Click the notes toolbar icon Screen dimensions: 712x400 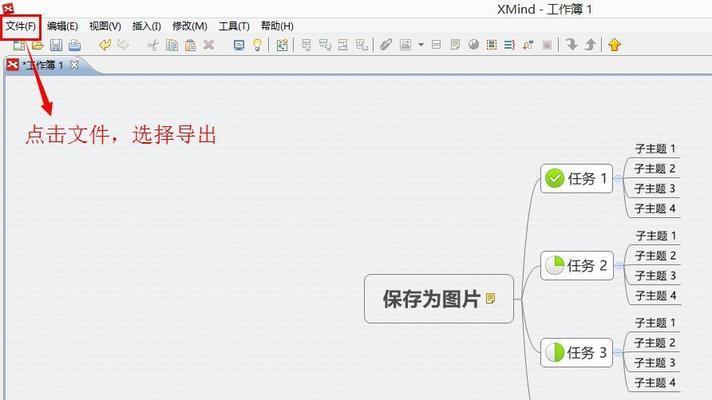point(455,44)
